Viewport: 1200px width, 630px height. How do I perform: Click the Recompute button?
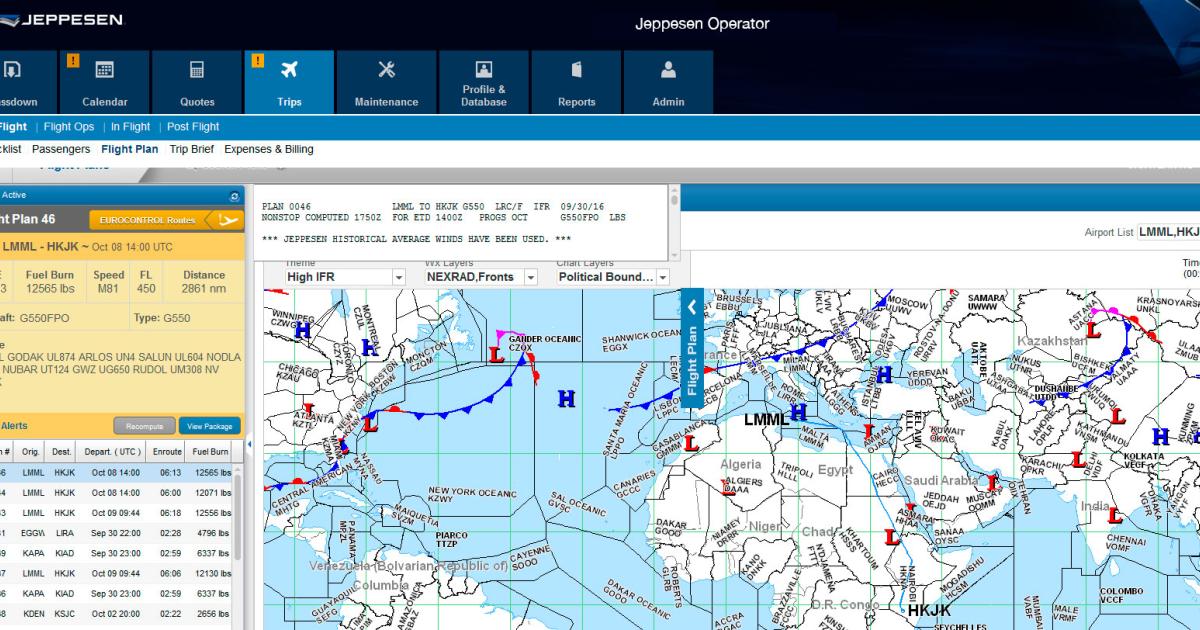coord(144,425)
